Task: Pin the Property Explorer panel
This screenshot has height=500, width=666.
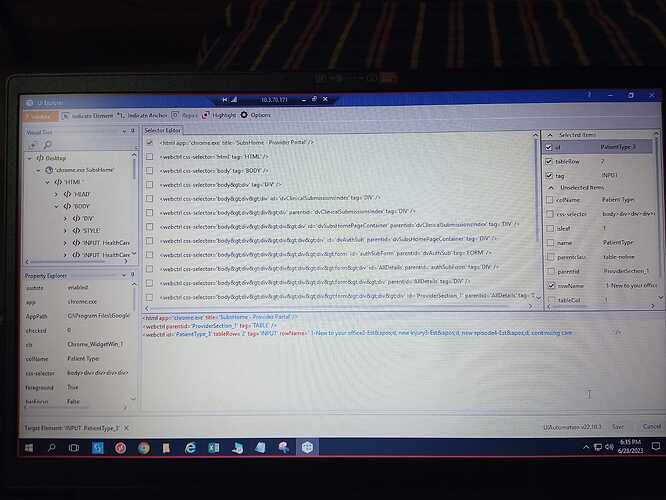Action: point(133,275)
